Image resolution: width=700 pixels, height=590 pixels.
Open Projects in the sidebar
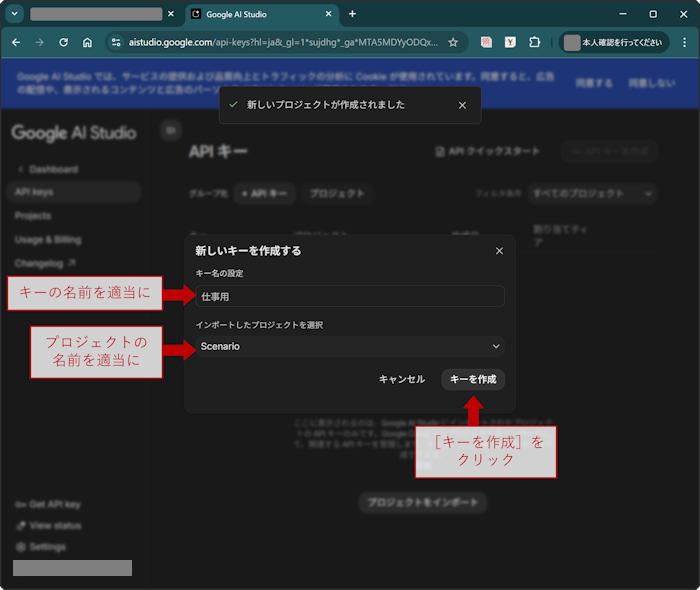[x=33, y=216]
